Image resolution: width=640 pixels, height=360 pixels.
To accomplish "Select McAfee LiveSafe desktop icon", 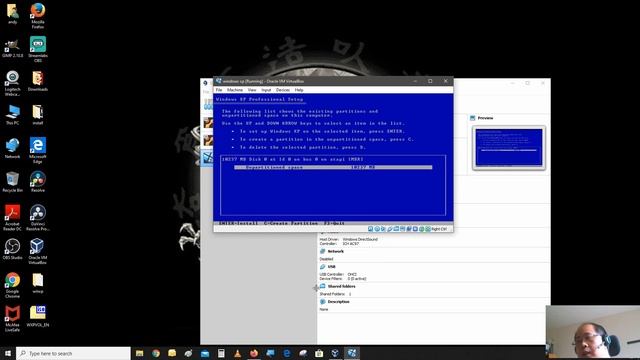I will (13, 319).
